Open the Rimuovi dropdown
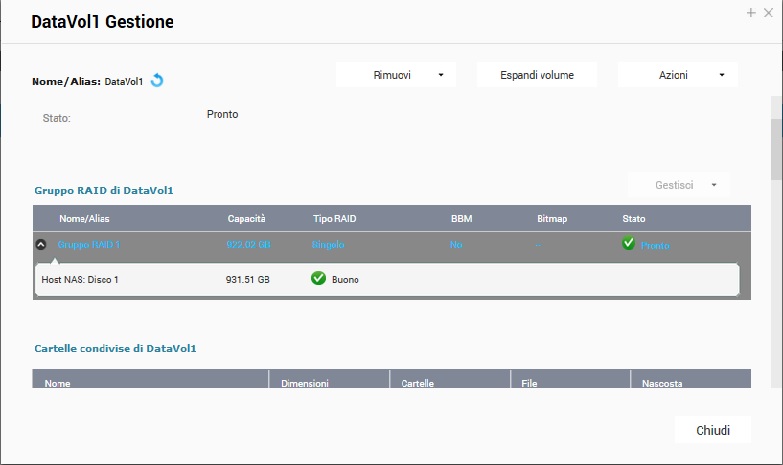 395,75
